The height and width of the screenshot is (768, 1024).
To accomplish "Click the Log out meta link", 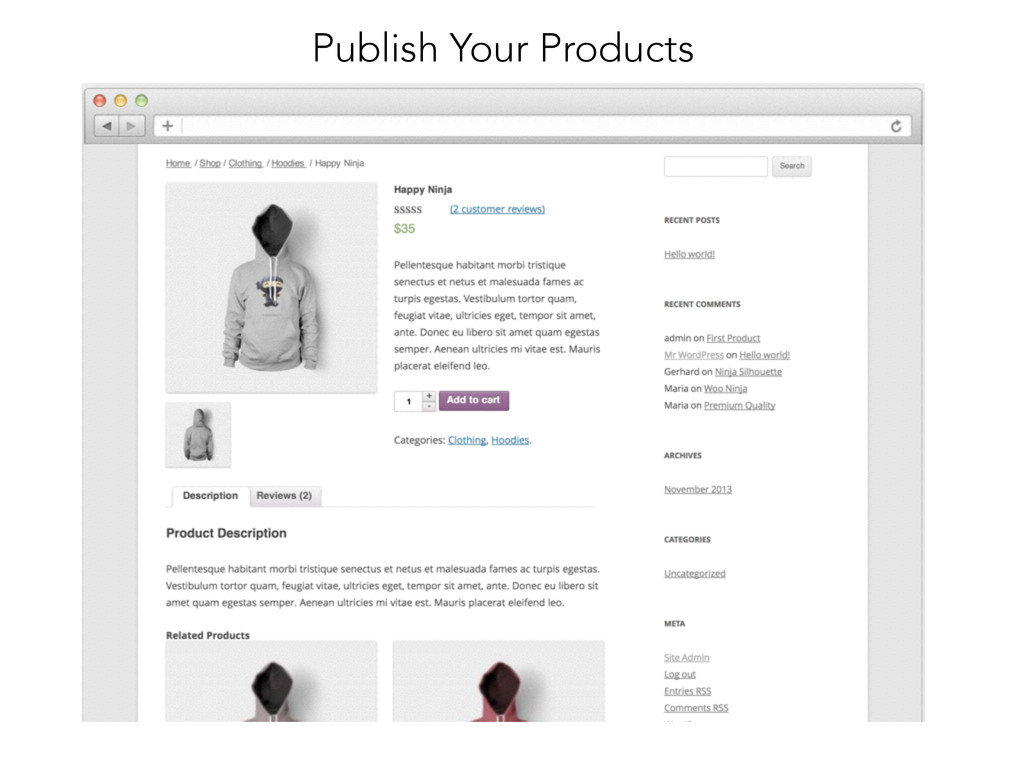I will (680, 674).
